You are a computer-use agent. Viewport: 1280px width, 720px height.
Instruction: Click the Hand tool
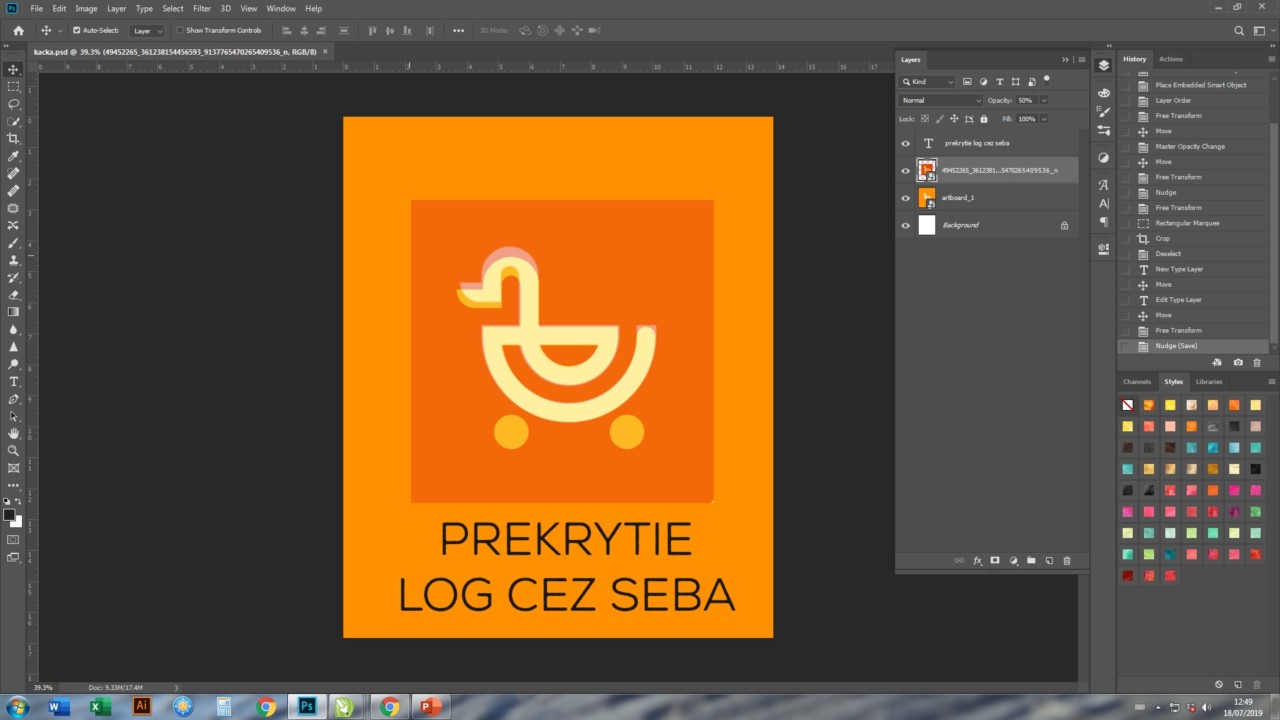[x=14, y=433]
